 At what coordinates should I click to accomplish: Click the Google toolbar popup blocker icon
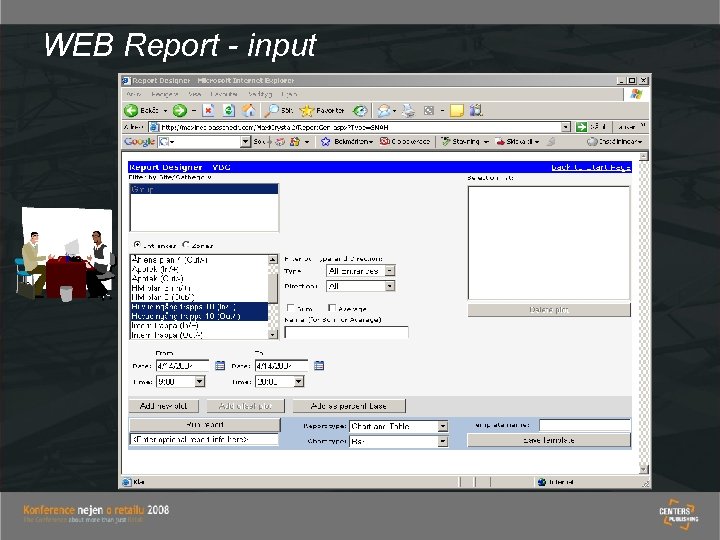(385, 142)
